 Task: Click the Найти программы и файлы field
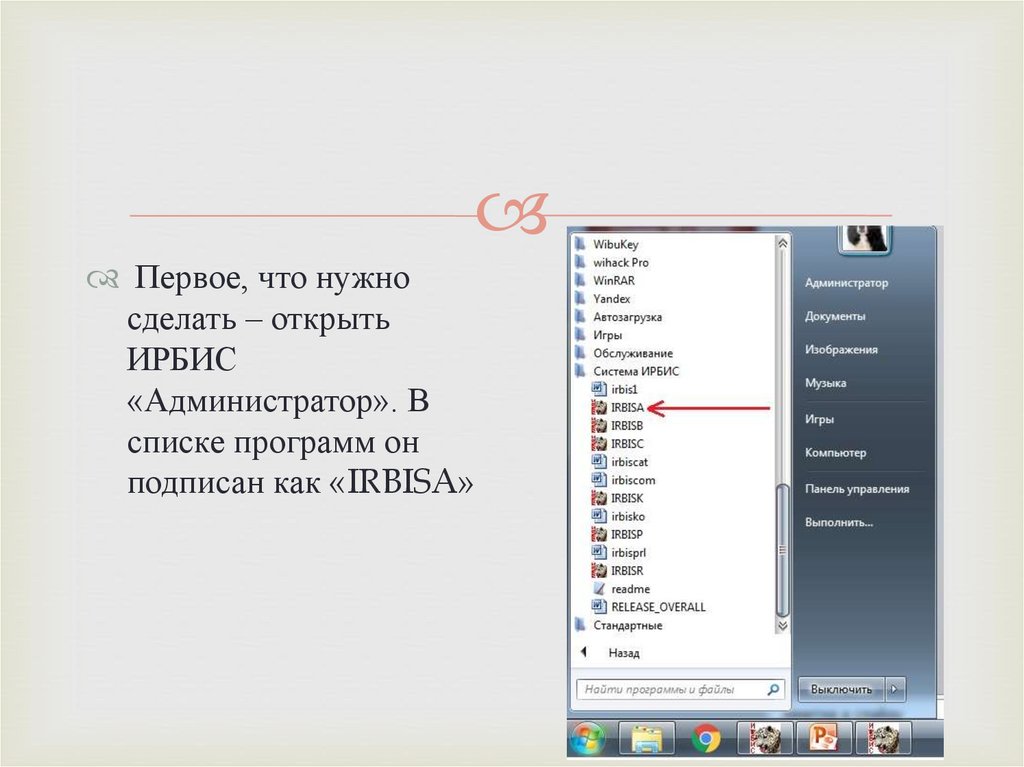[x=679, y=689]
